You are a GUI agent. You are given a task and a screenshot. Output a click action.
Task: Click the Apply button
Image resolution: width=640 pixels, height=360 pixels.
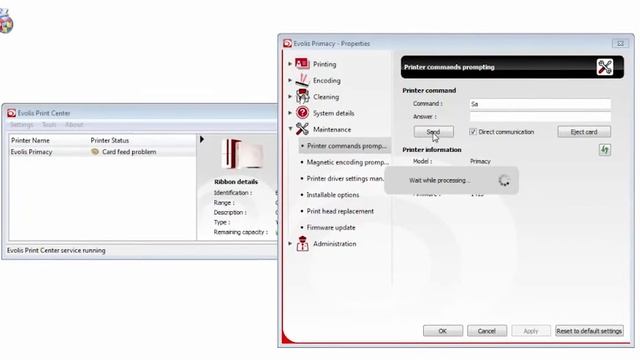point(531,331)
